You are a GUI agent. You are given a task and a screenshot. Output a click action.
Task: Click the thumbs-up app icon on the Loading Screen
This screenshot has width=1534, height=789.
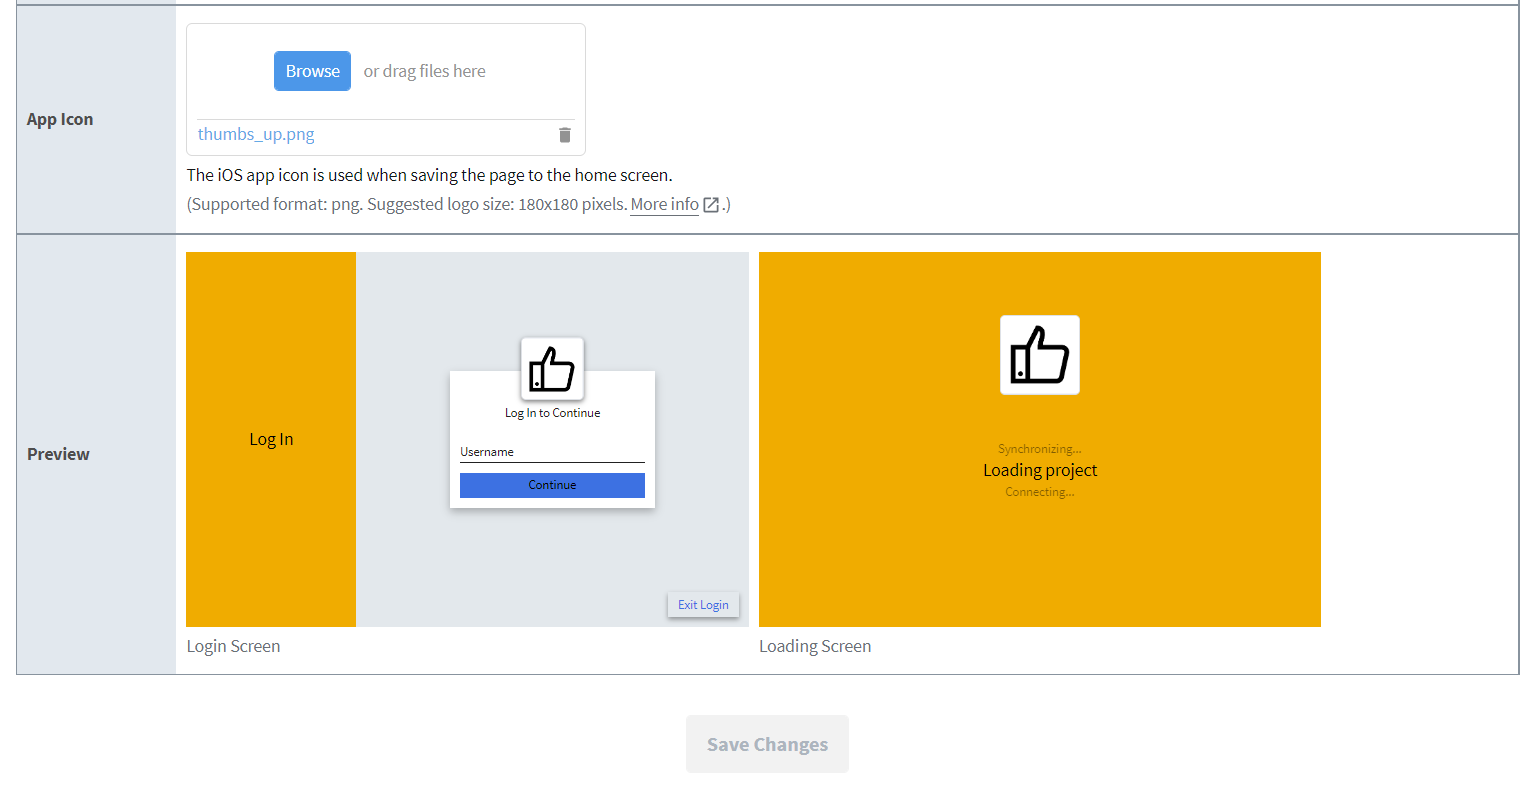[x=1039, y=354]
